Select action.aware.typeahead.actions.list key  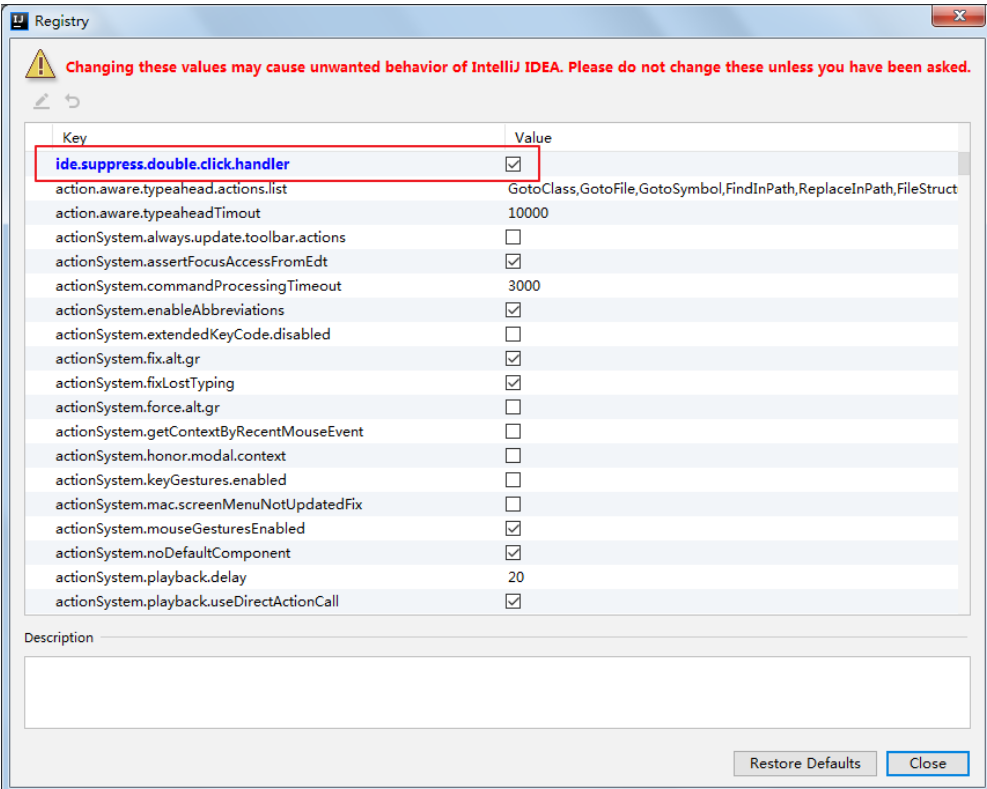point(171,189)
